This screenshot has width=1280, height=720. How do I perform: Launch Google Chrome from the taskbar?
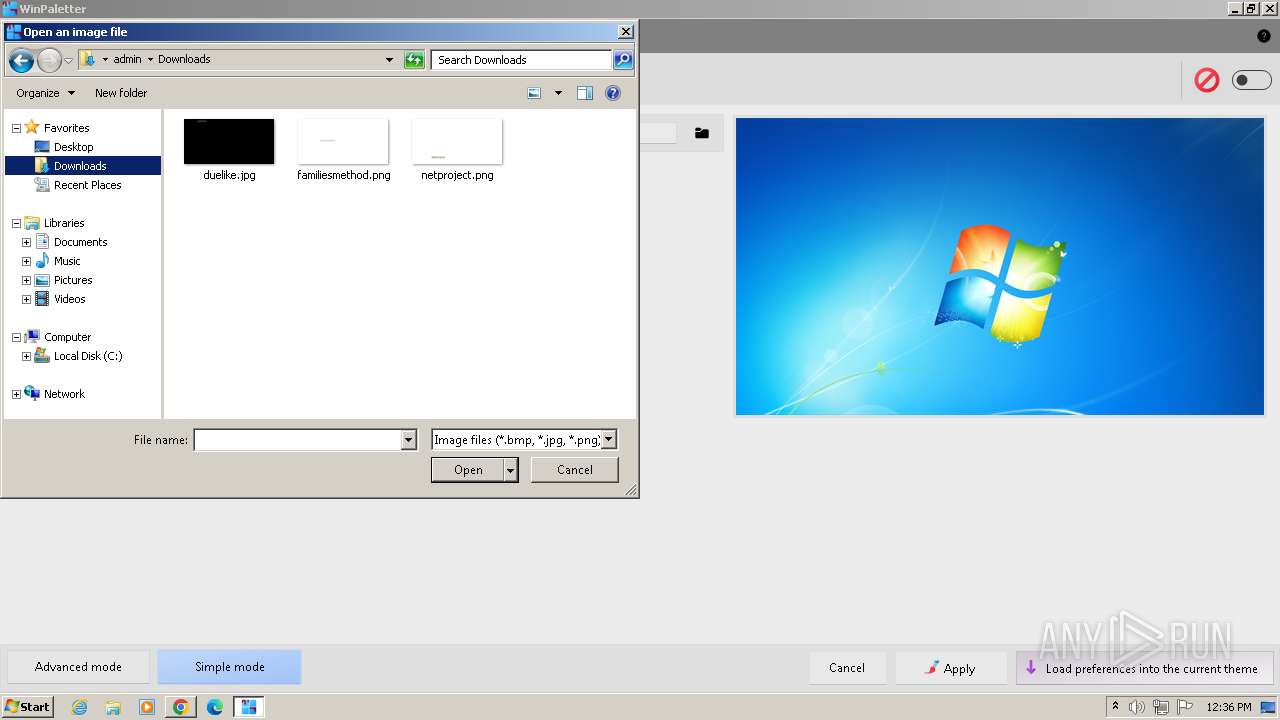pyautogui.click(x=181, y=707)
